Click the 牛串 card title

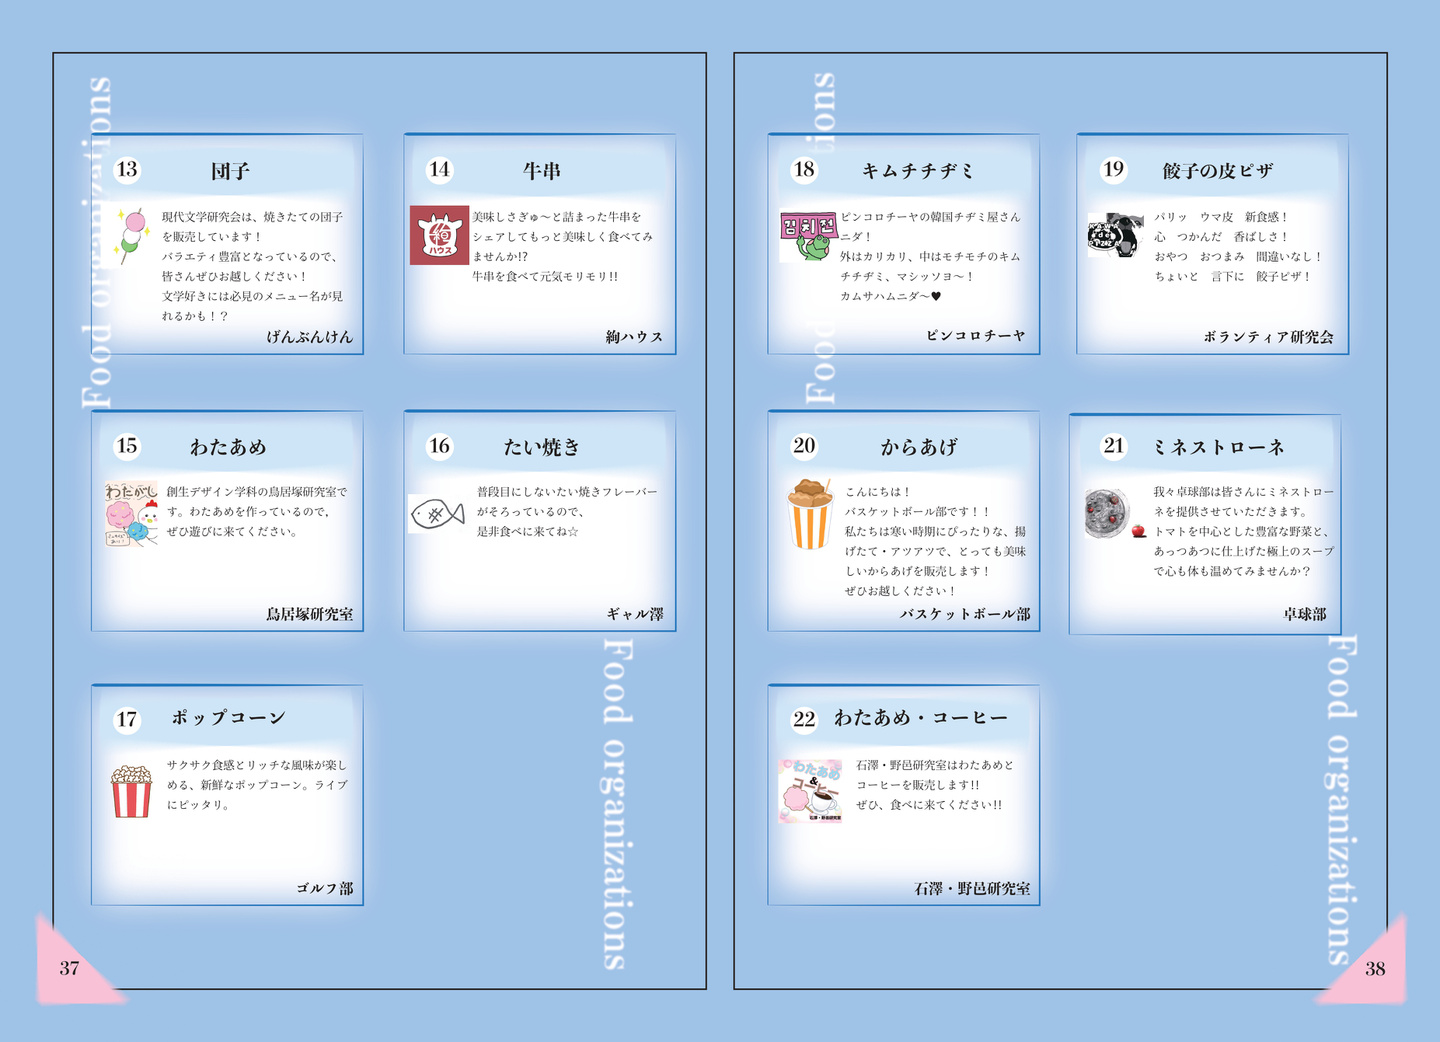coord(542,171)
